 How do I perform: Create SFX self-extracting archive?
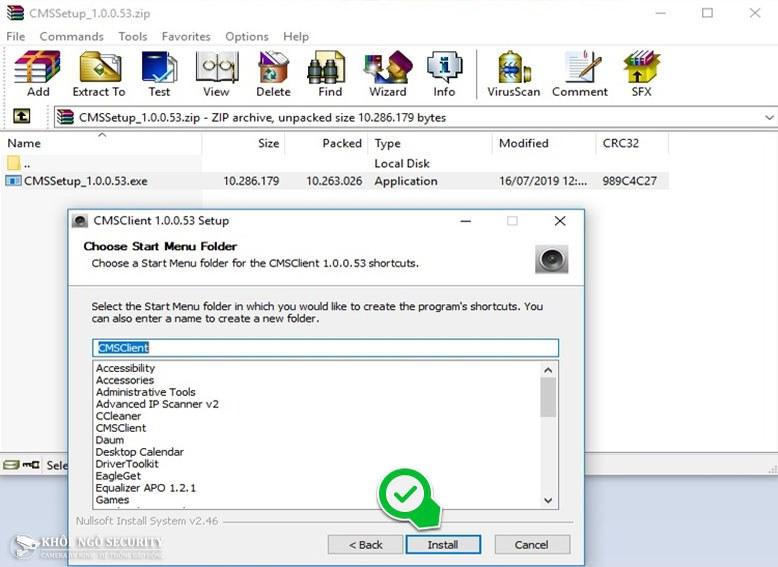[x=642, y=73]
